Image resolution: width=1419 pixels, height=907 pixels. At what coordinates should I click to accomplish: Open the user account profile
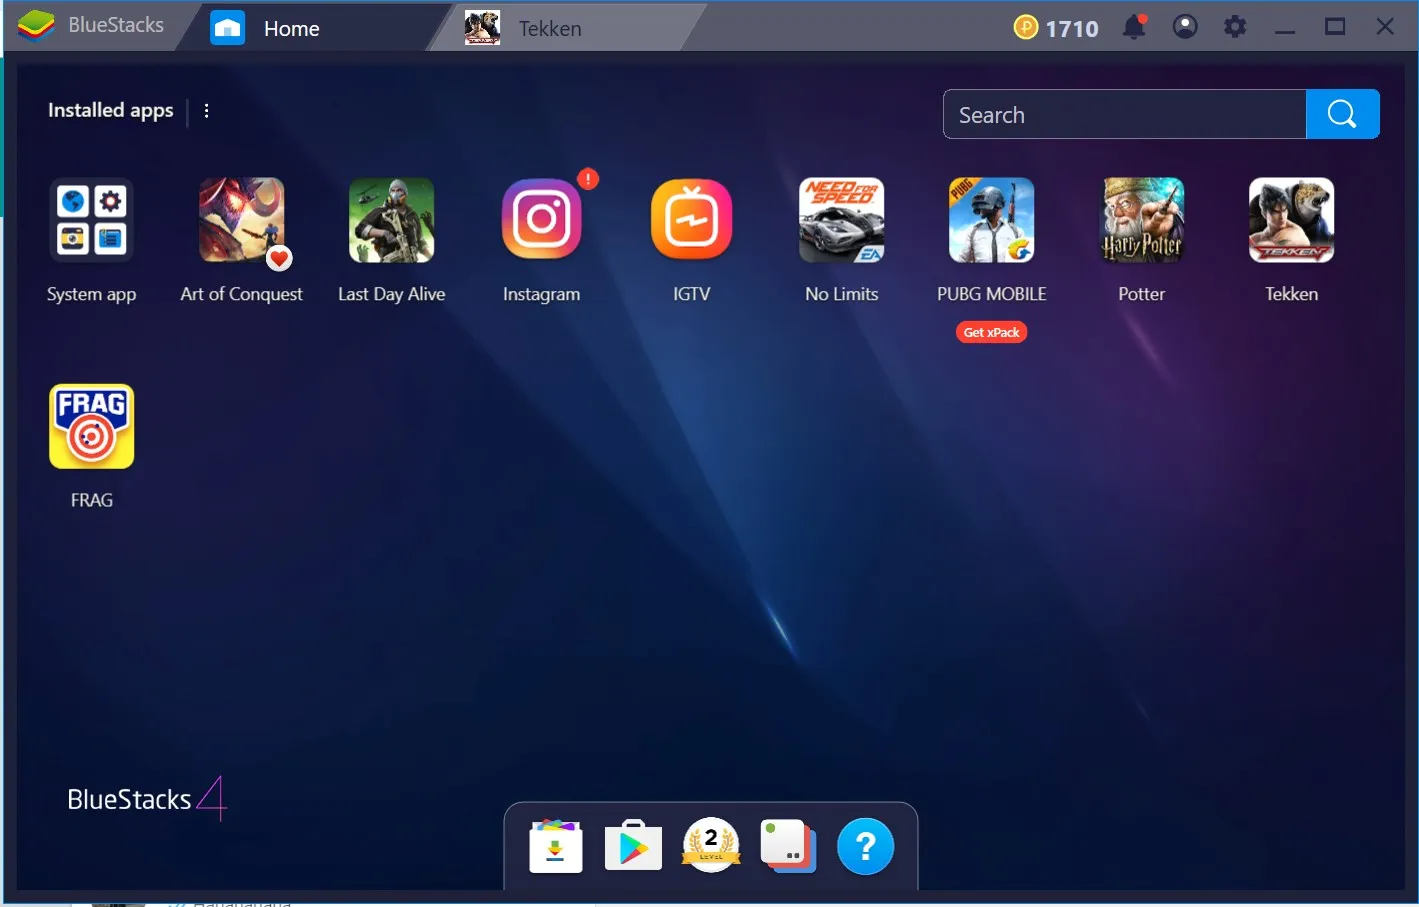pyautogui.click(x=1185, y=27)
